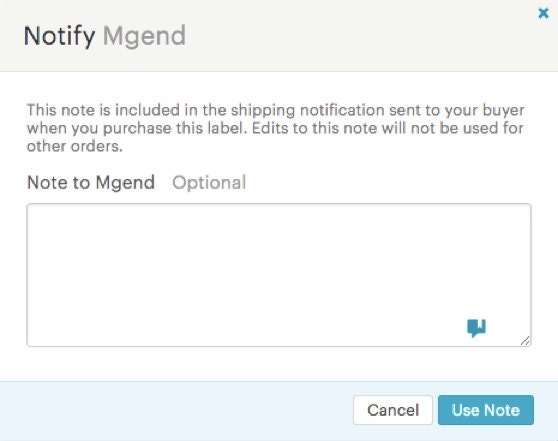Click the empty beige header area

(356, 36)
